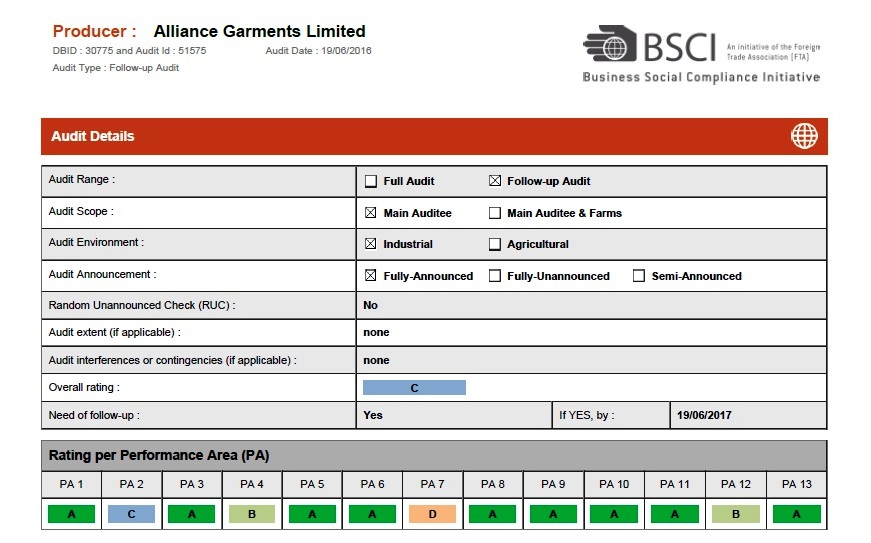
Task: Click the green A rating under PA 11
Action: (674, 514)
